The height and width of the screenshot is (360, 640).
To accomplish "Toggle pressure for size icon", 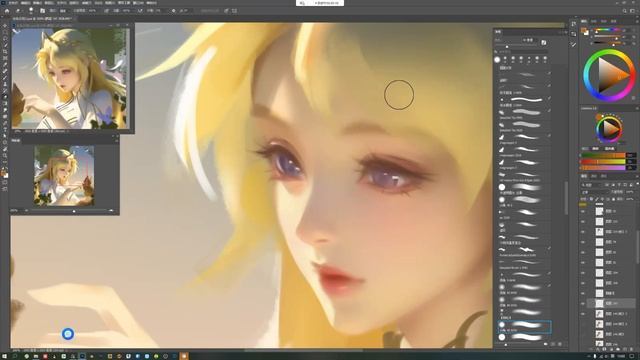I will pyautogui.click(x=227, y=11).
